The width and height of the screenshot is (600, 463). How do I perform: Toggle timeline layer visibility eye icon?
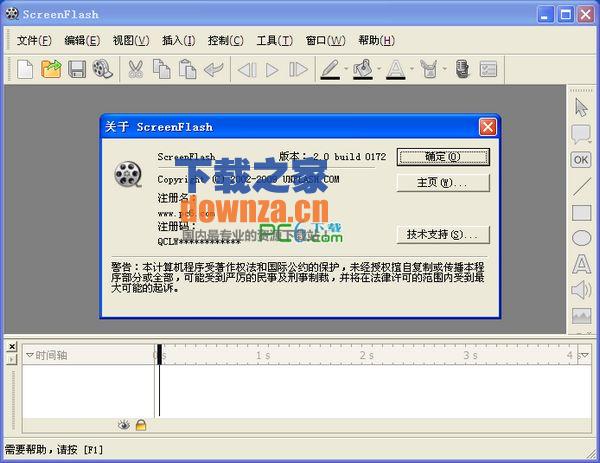pyautogui.click(x=124, y=425)
